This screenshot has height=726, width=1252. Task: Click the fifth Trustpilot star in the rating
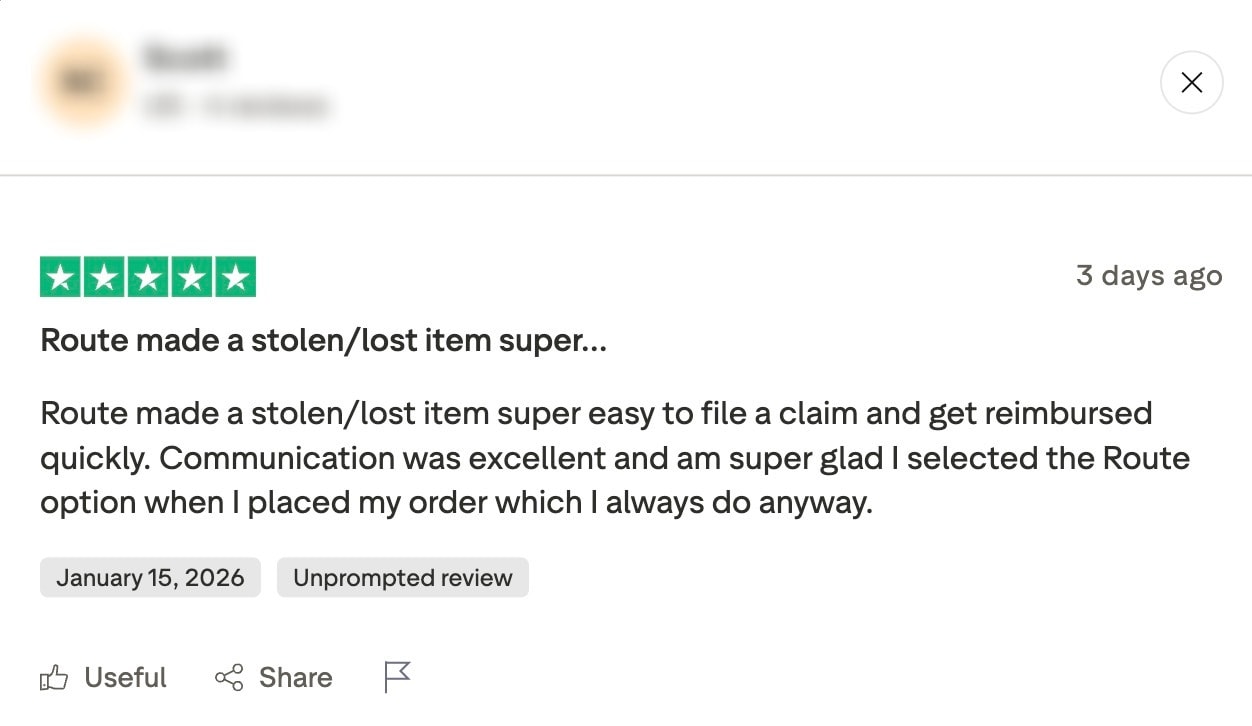pos(236,275)
